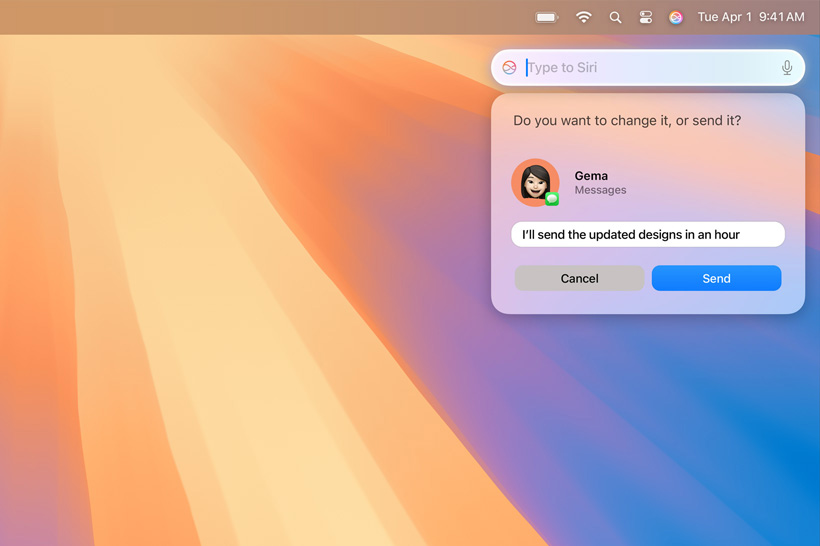820x546 pixels.
Task: Click the Siri icon in the menu bar
Action: click(x=676, y=17)
